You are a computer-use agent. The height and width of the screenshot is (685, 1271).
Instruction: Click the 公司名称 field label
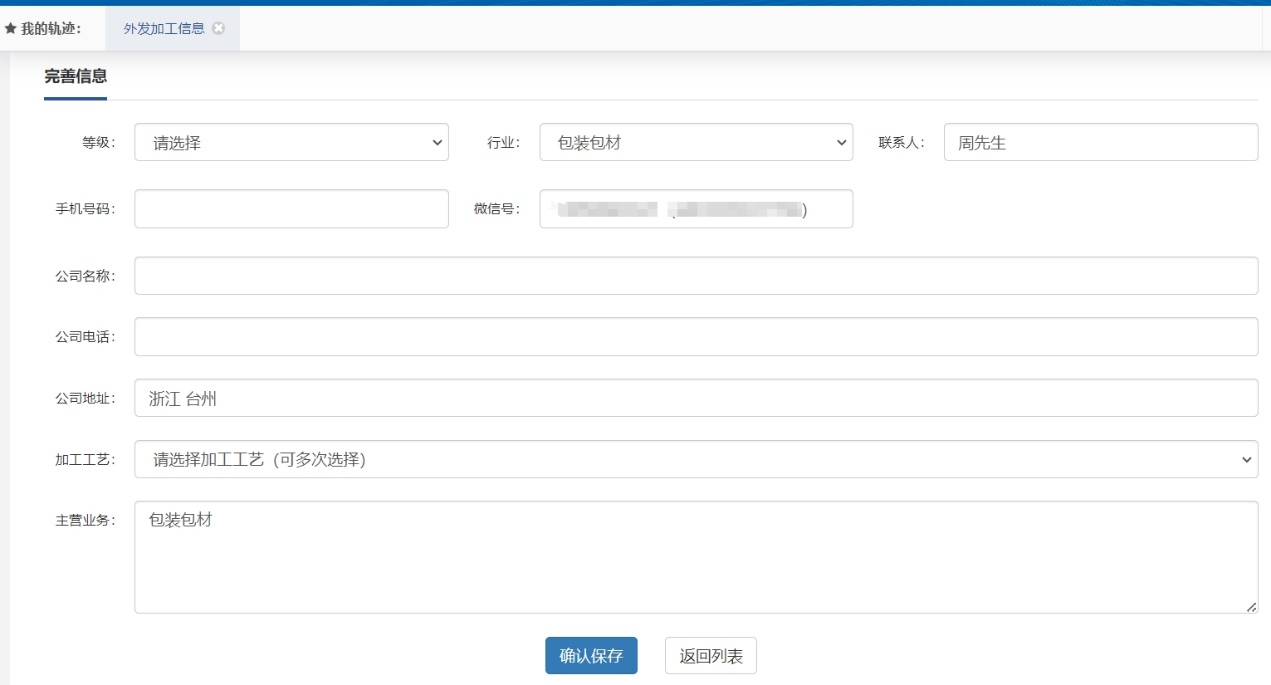tap(86, 276)
